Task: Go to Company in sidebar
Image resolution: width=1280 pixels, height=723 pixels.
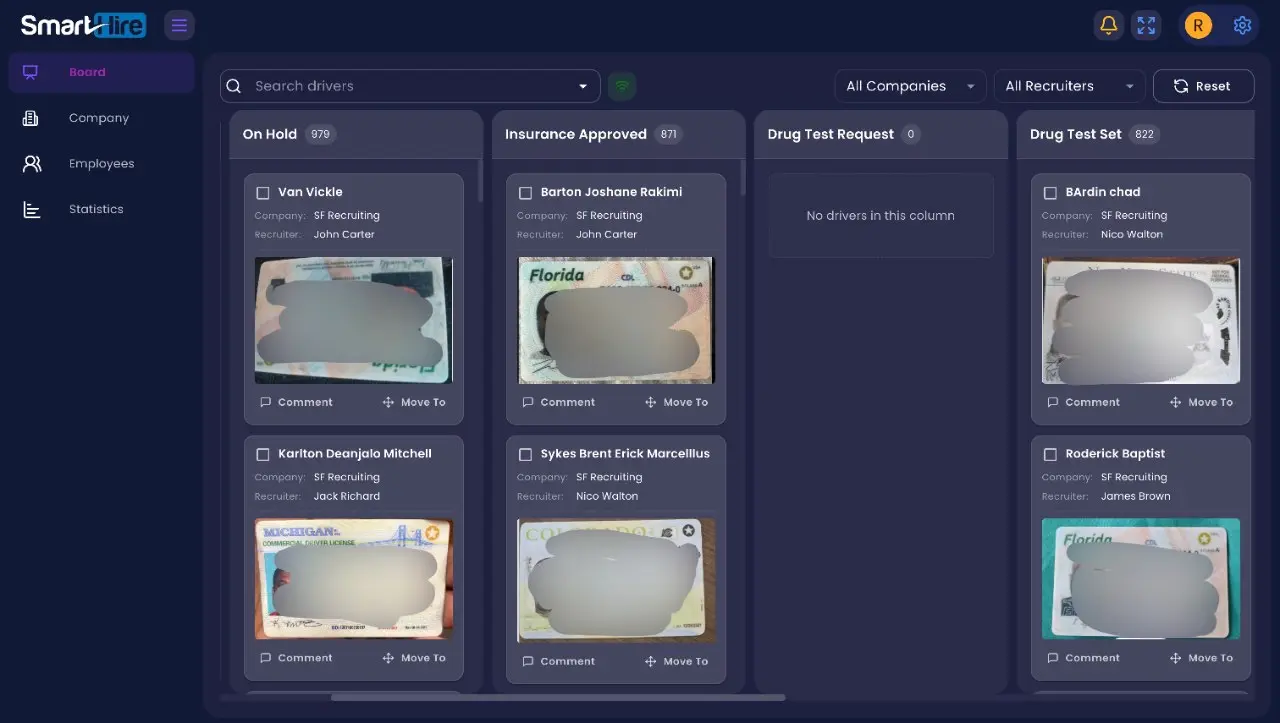Action: click(x=98, y=118)
